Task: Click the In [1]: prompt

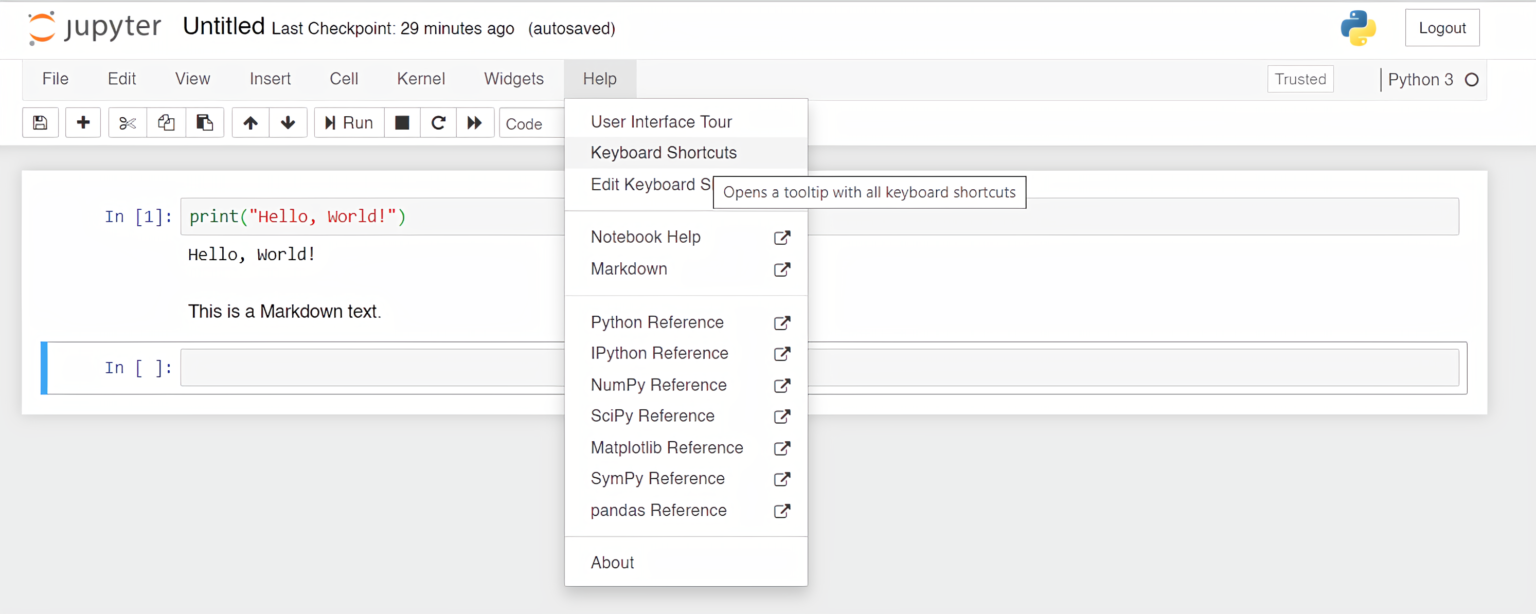Action: [x=139, y=217]
